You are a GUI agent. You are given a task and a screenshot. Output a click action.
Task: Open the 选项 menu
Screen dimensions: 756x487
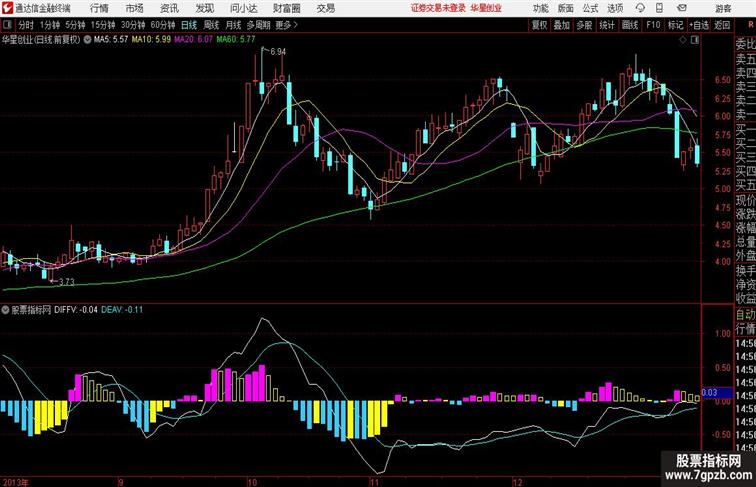(x=615, y=8)
